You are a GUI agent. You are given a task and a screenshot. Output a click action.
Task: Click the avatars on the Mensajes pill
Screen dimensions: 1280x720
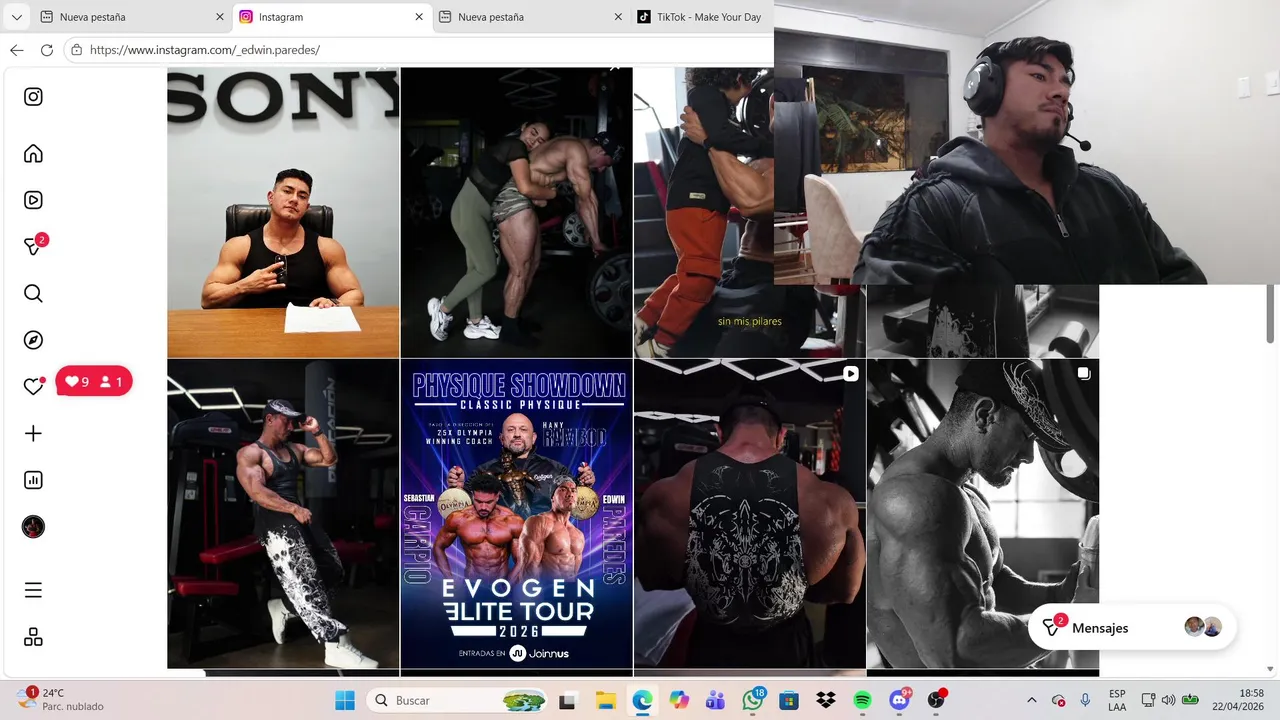1203,627
